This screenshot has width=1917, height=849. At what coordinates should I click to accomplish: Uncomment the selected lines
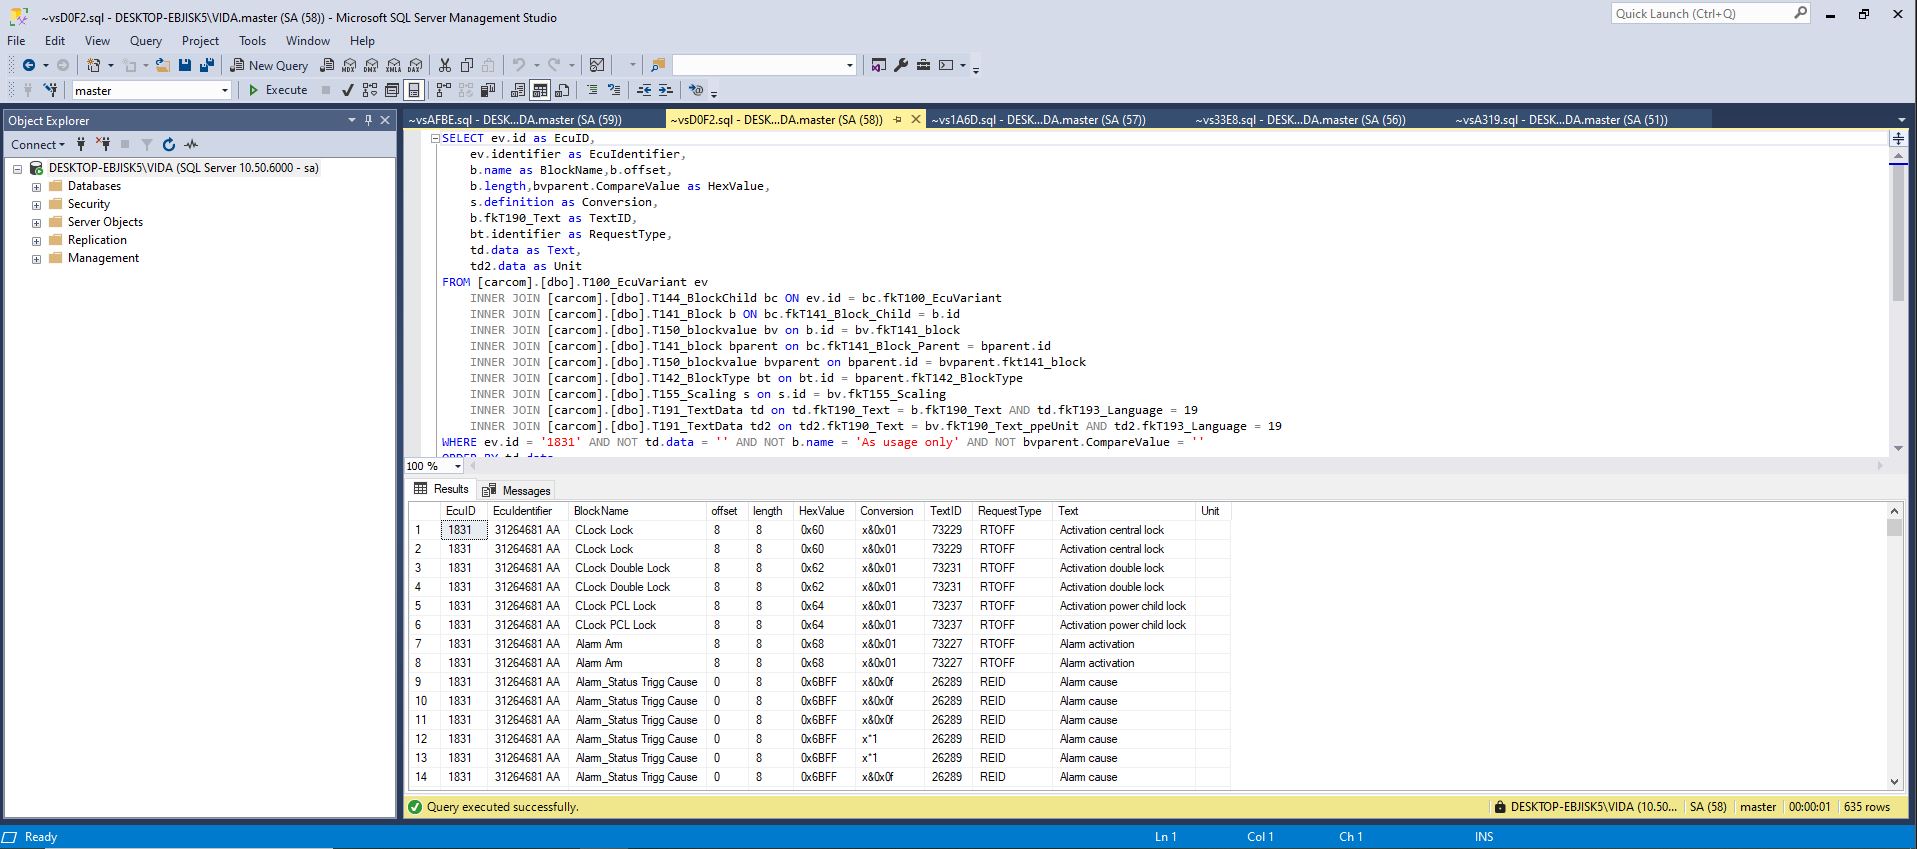(x=614, y=90)
